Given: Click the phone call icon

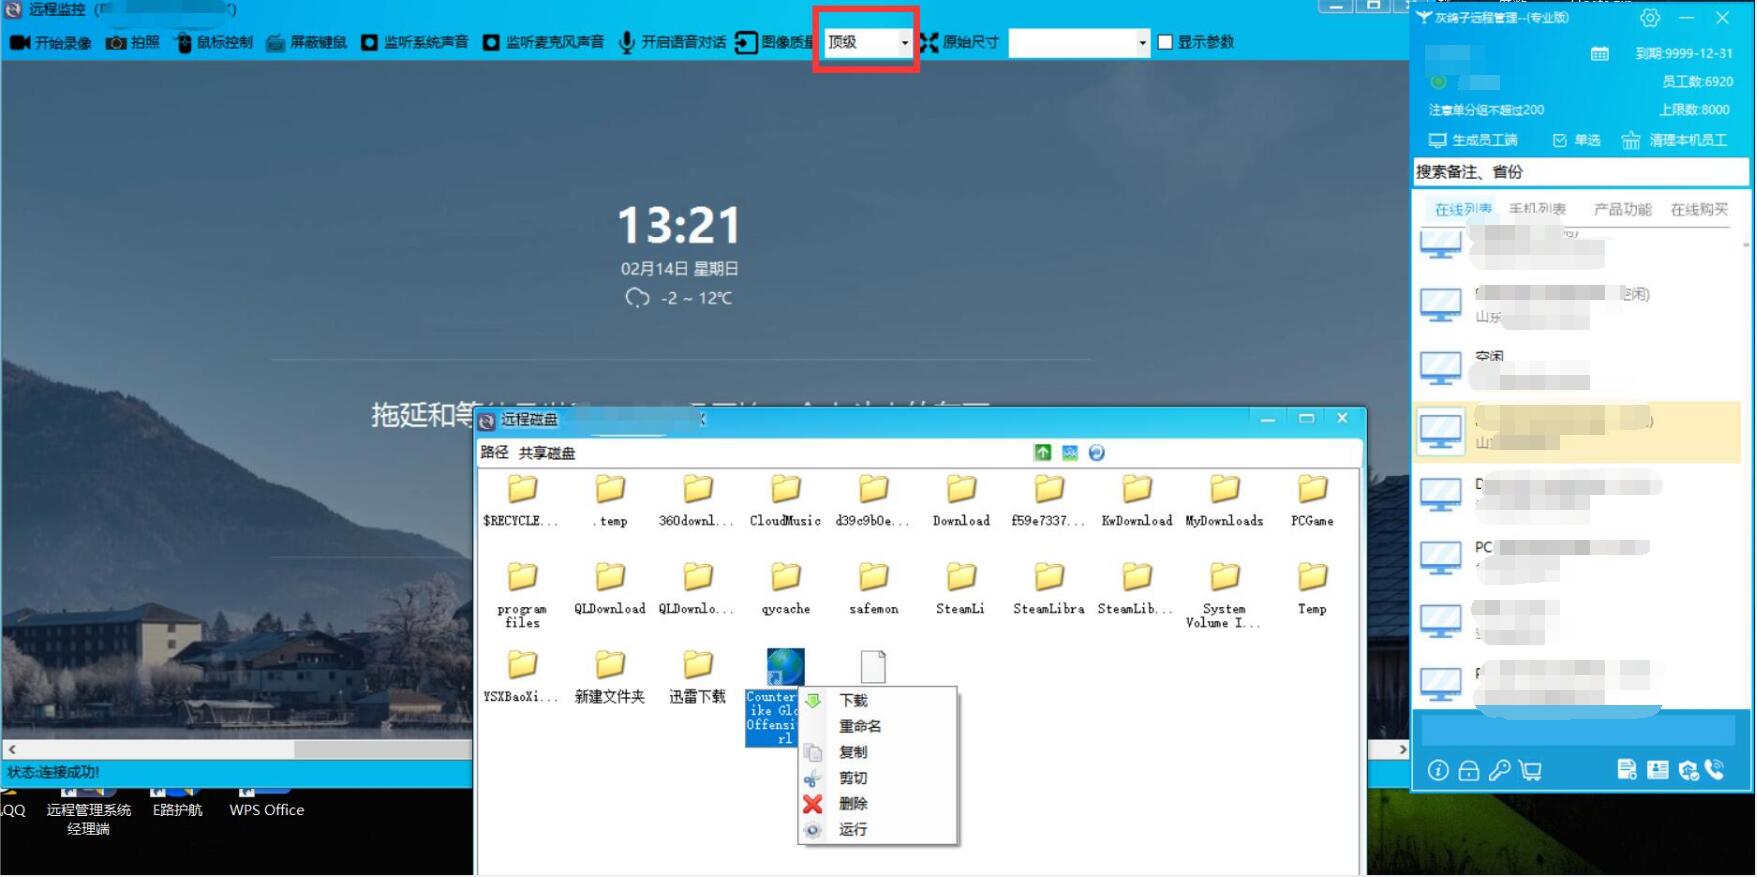Looking at the screenshot, I should [x=1715, y=769].
